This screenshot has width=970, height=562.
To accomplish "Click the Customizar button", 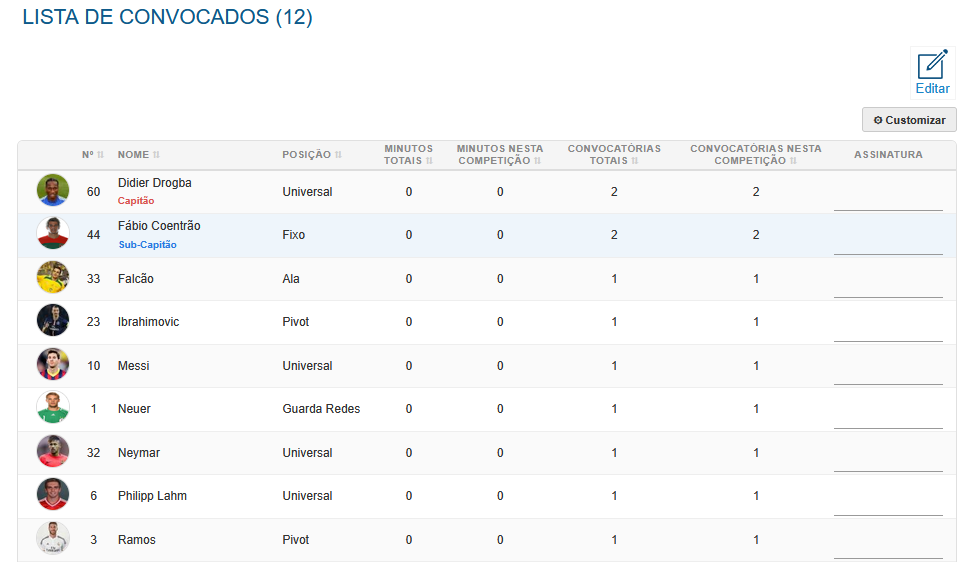I will point(909,120).
